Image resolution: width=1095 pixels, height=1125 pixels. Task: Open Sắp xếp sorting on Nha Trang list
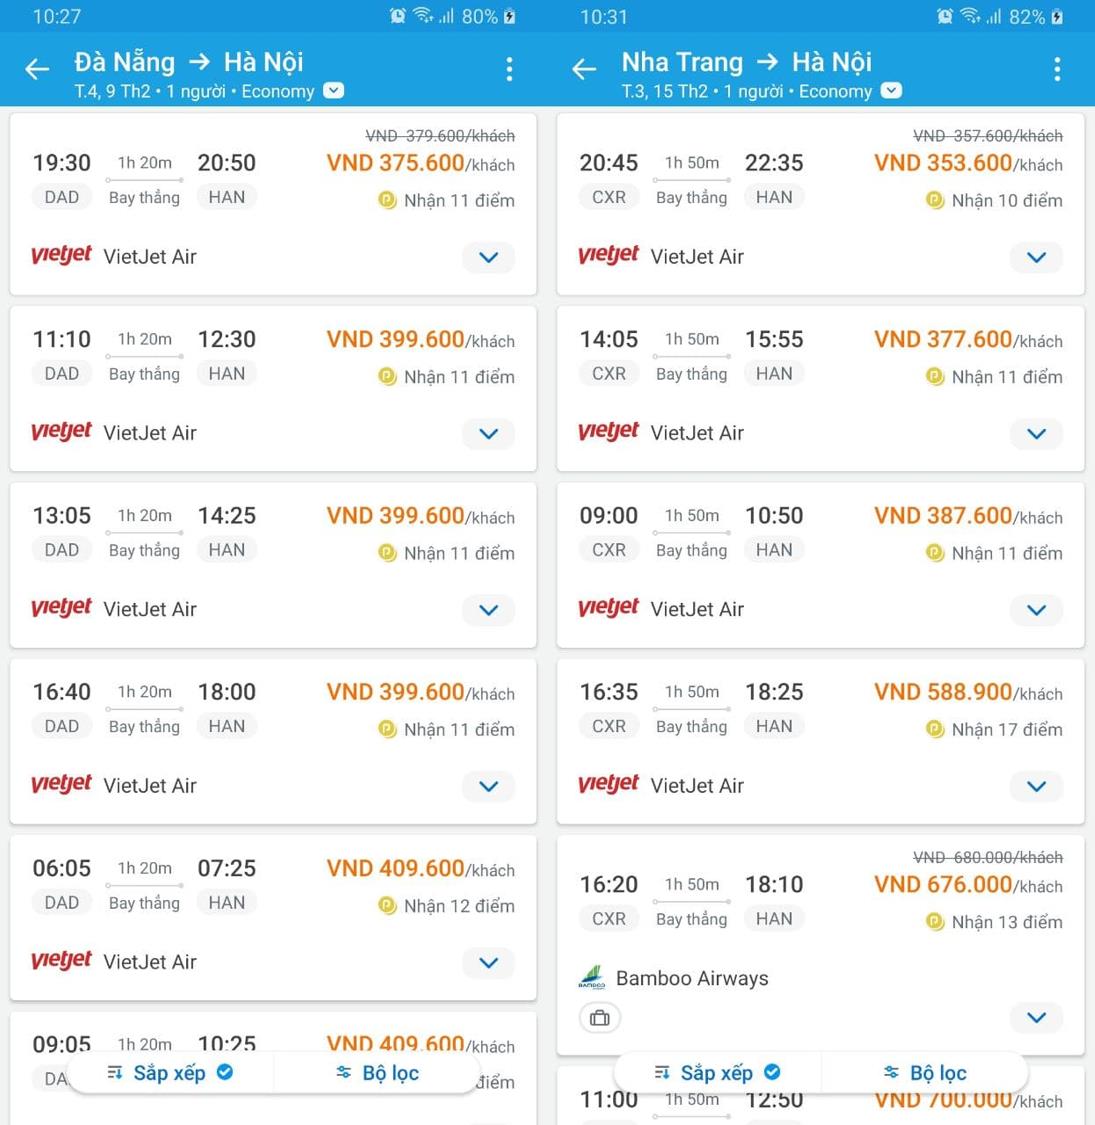click(717, 1073)
